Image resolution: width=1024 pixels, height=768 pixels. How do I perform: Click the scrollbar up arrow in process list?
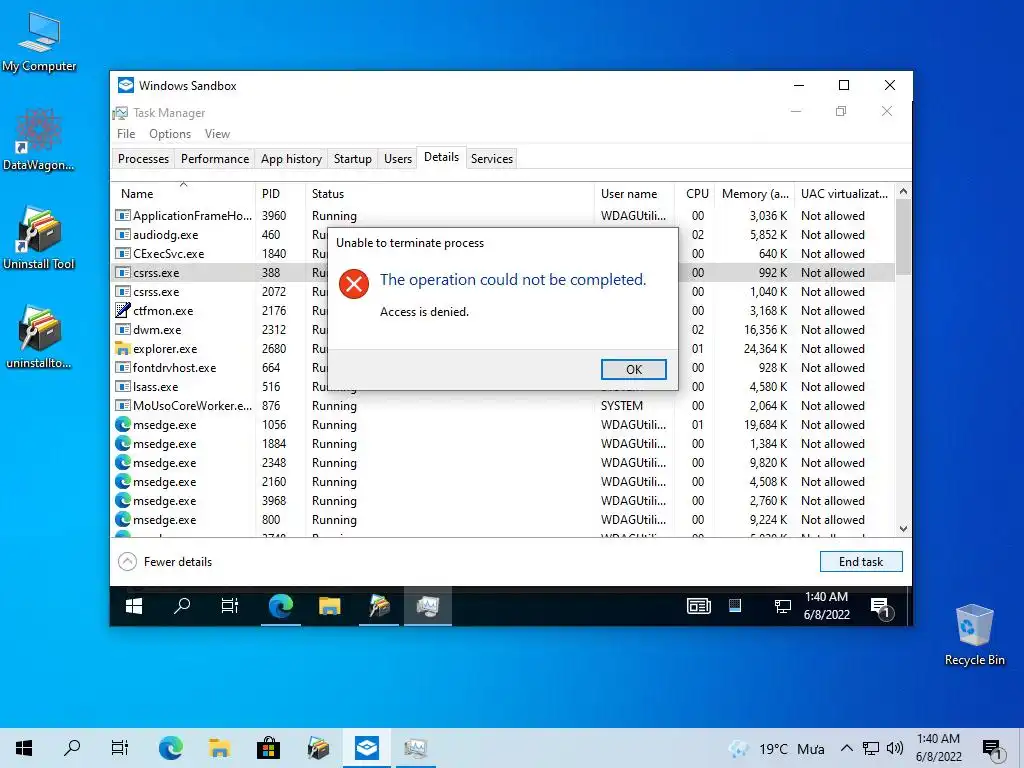click(903, 191)
